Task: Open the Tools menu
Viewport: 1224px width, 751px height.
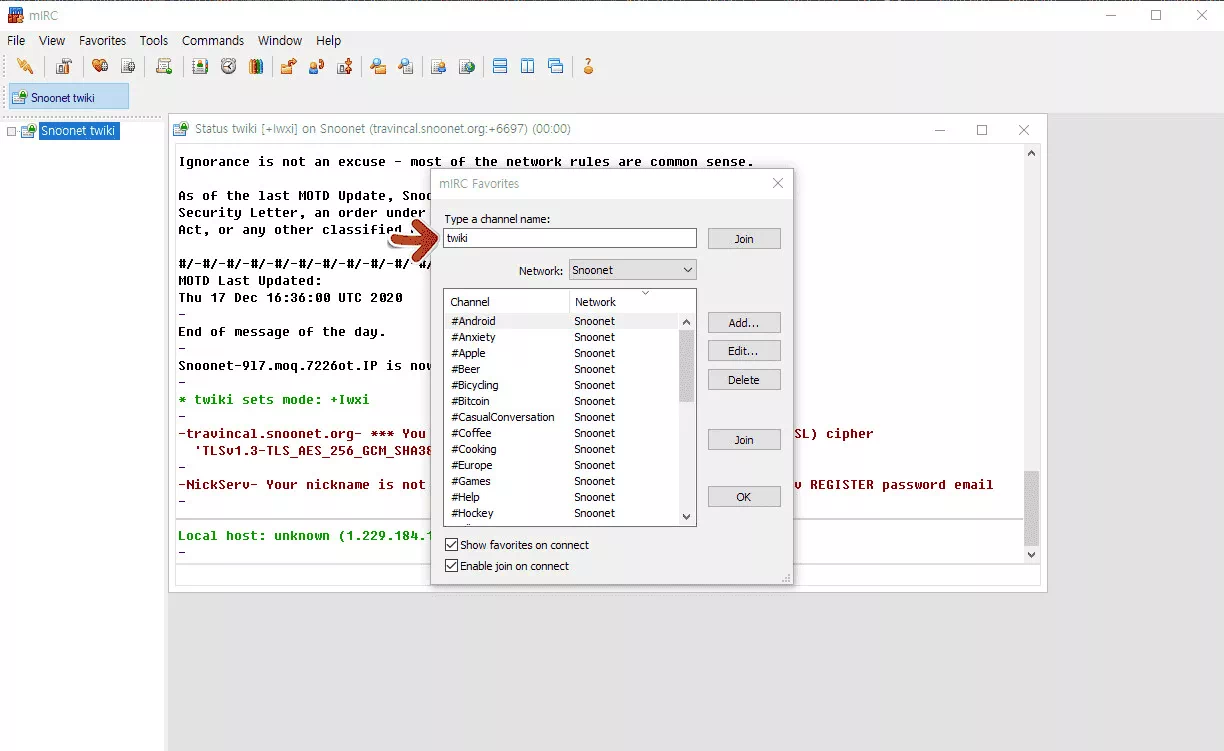Action: click(154, 41)
